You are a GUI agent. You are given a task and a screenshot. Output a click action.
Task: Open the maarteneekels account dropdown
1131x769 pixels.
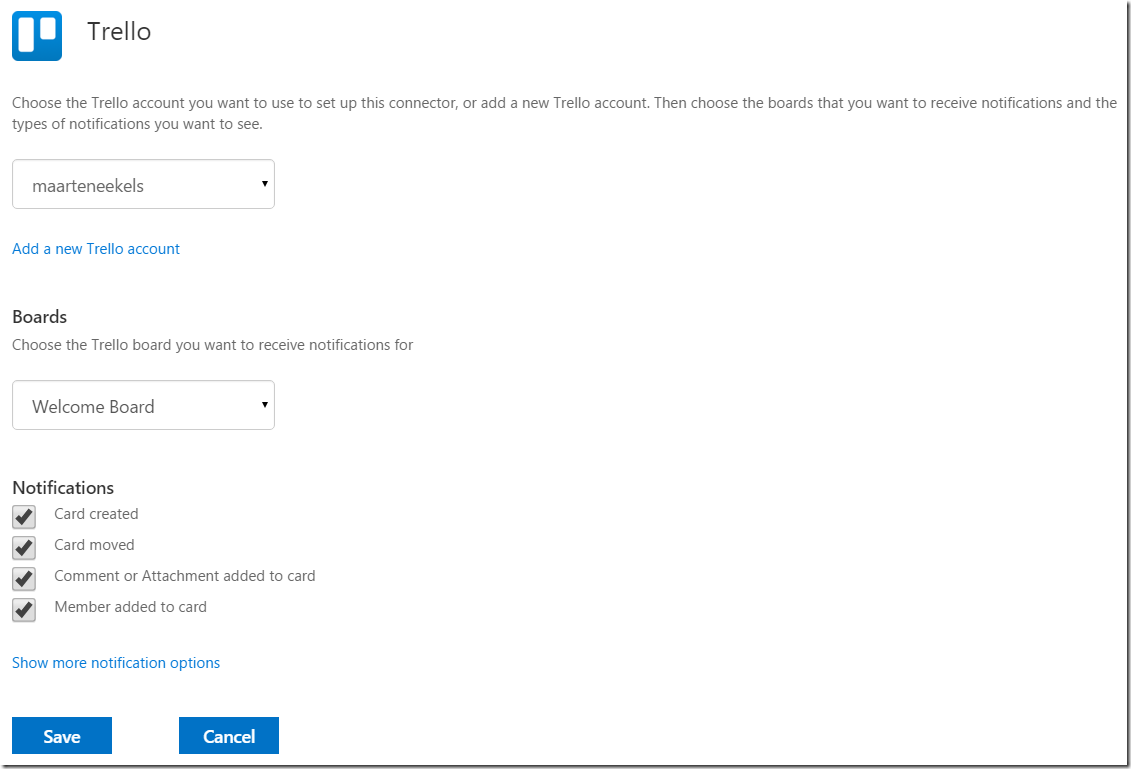(142, 185)
